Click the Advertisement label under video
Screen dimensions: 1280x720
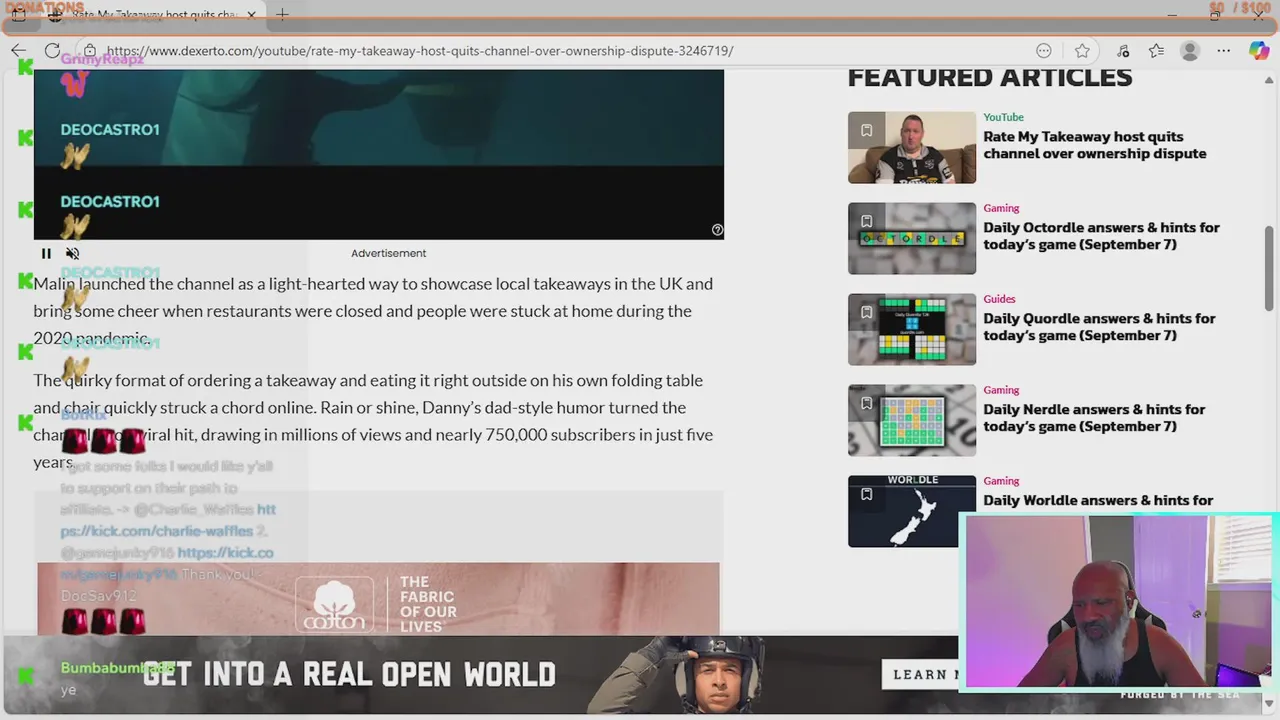pos(388,253)
